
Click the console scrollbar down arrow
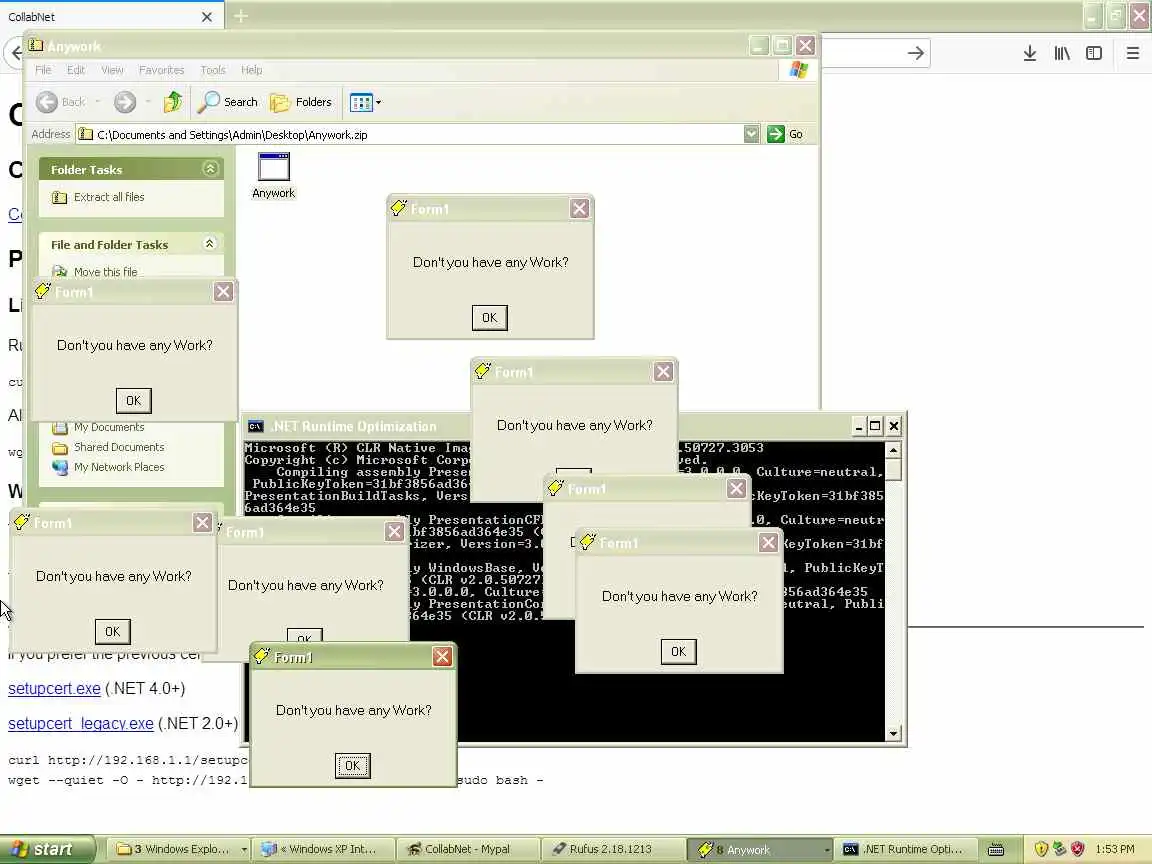[893, 733]
